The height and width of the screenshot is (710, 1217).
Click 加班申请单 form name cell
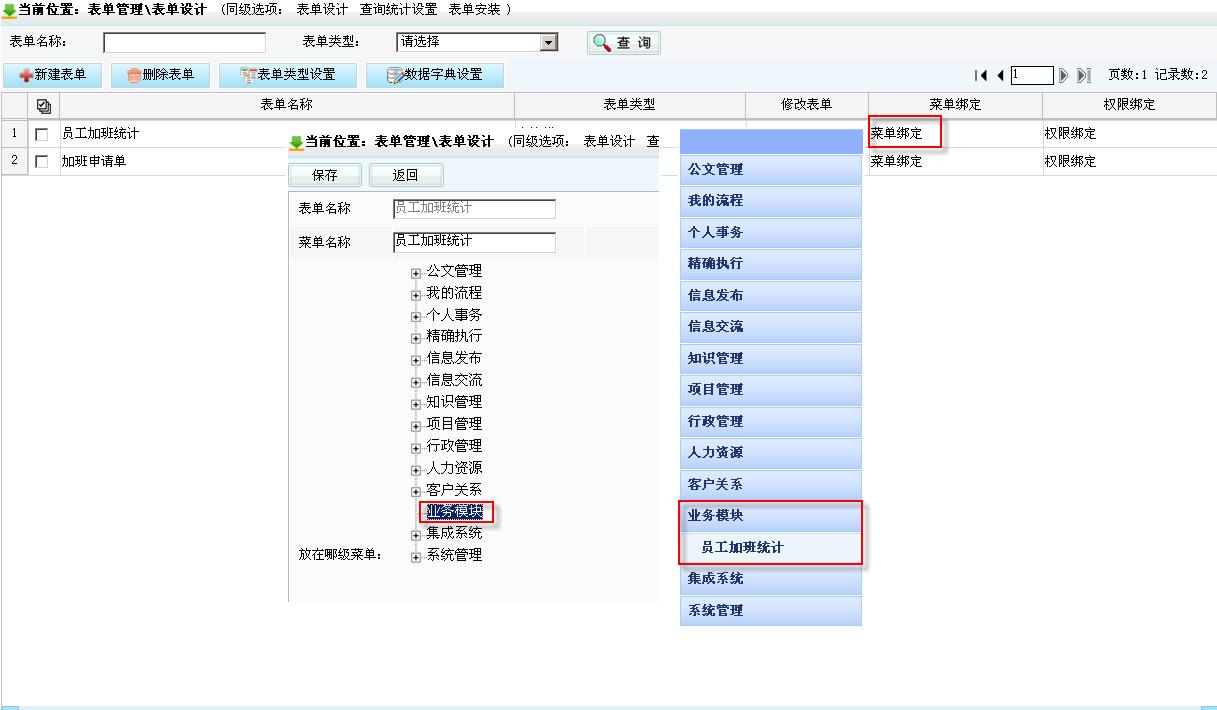tap(94, 161)
